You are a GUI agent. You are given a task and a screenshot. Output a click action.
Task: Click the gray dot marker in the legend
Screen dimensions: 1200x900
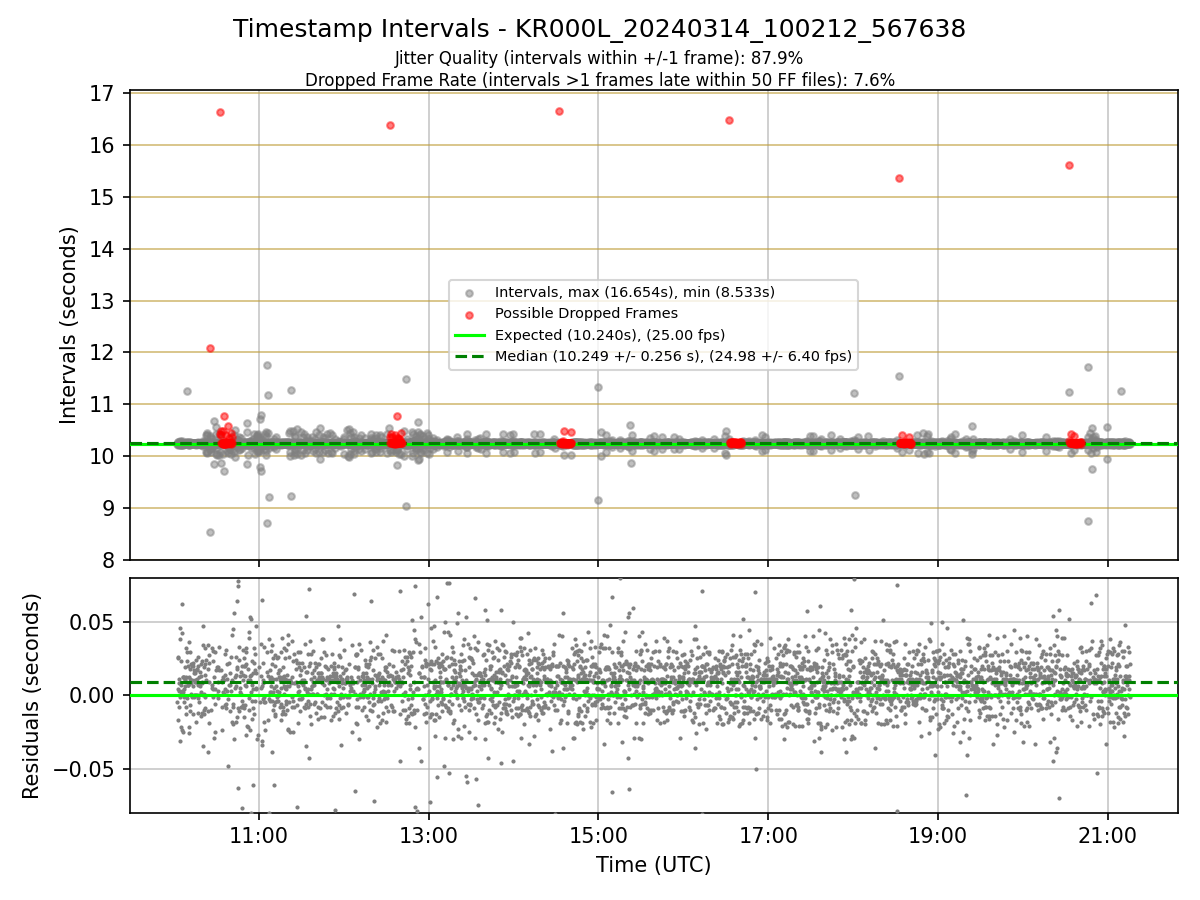point(469,293)
